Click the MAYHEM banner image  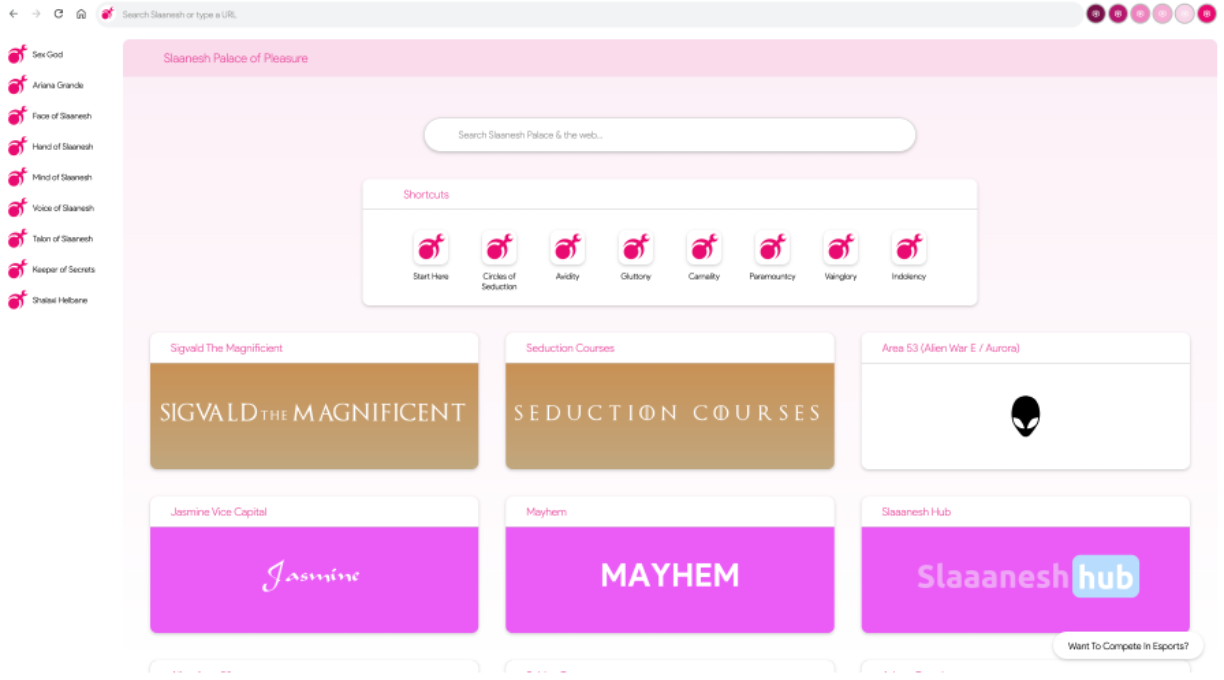pyautogui.click(x=670, y=580)
